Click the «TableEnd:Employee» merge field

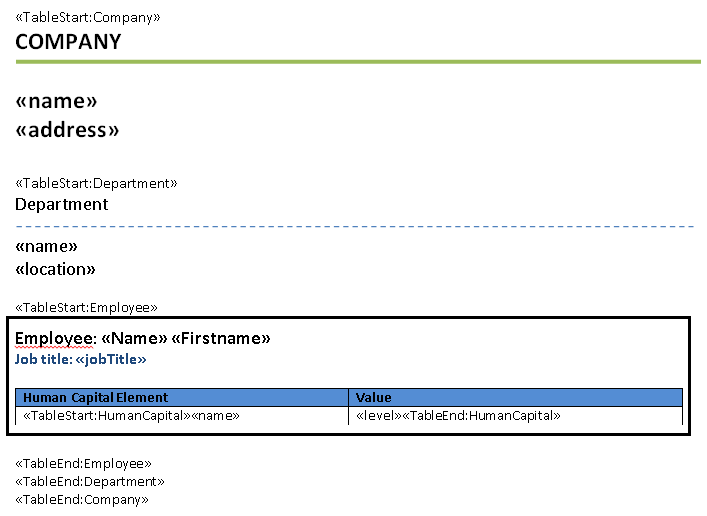pos(84,463)
